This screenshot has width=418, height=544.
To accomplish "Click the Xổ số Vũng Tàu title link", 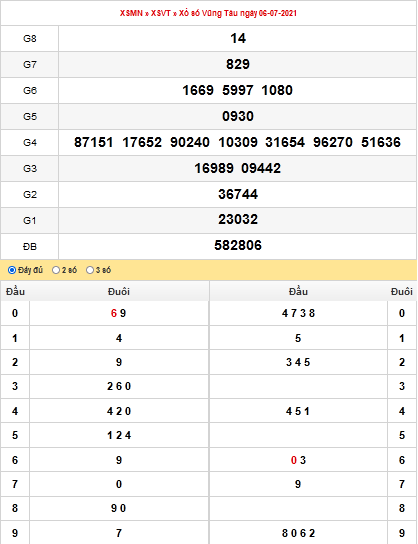I will (238, 13).
